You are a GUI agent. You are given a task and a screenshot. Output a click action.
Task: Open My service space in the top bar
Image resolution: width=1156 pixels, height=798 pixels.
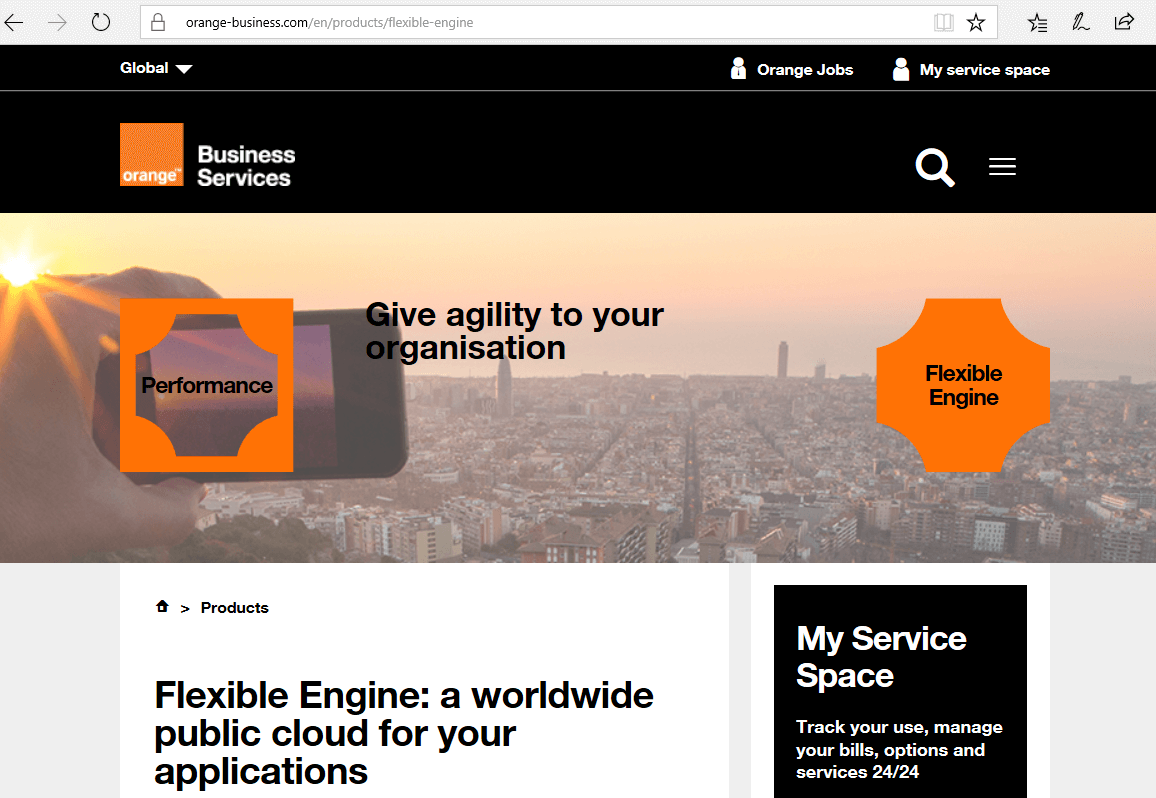click(x=984, y=69)
